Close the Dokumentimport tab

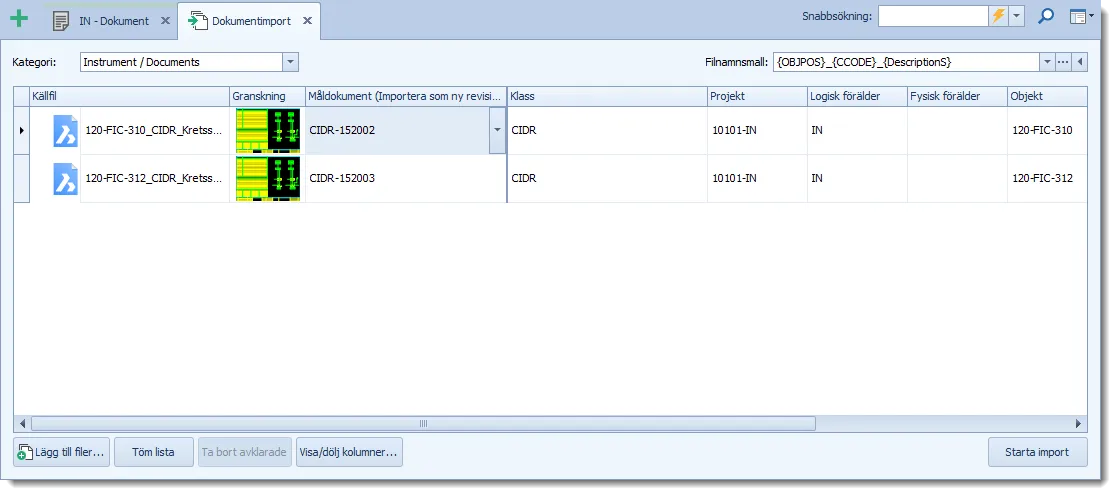(x=307, y=21)
